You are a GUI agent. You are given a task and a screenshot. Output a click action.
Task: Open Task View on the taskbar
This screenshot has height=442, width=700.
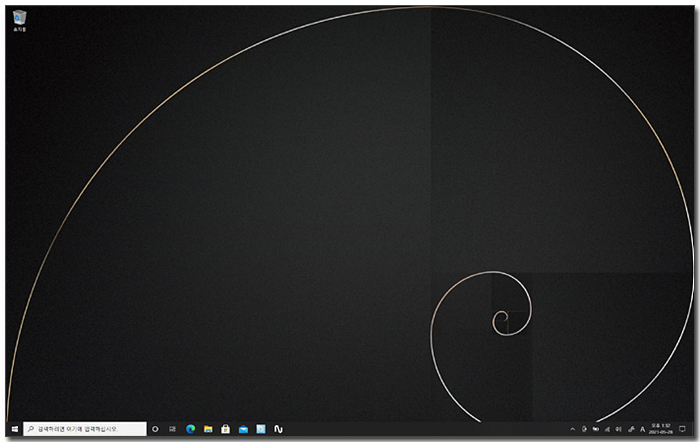(172, 429)
